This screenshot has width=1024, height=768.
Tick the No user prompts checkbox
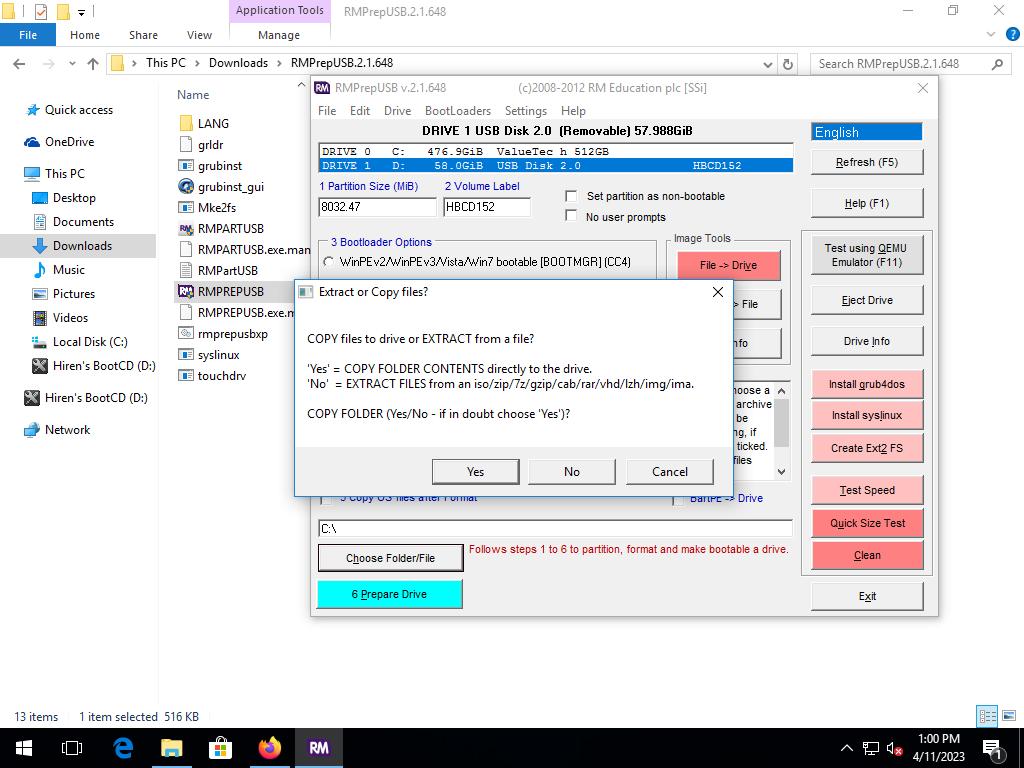click(571, 216)
